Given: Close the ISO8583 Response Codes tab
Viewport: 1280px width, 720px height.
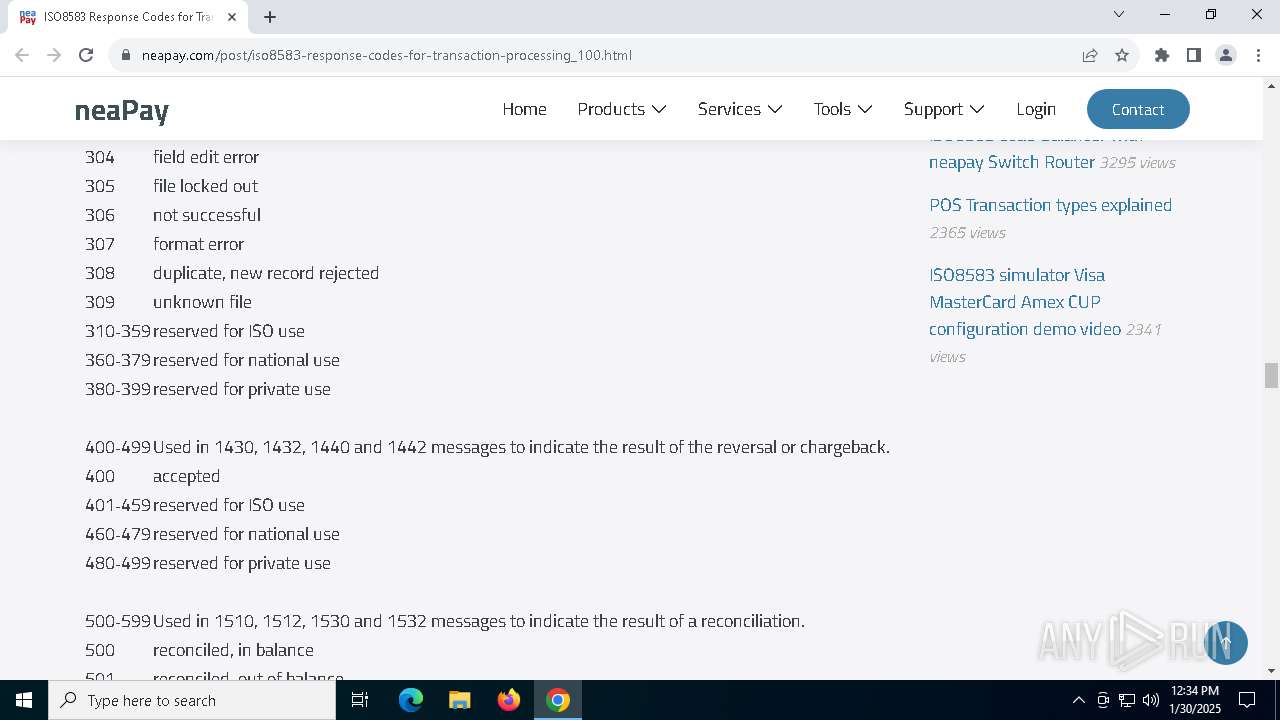Looking at the screenshot, I should pyautogui.click(x=232, y=17).
